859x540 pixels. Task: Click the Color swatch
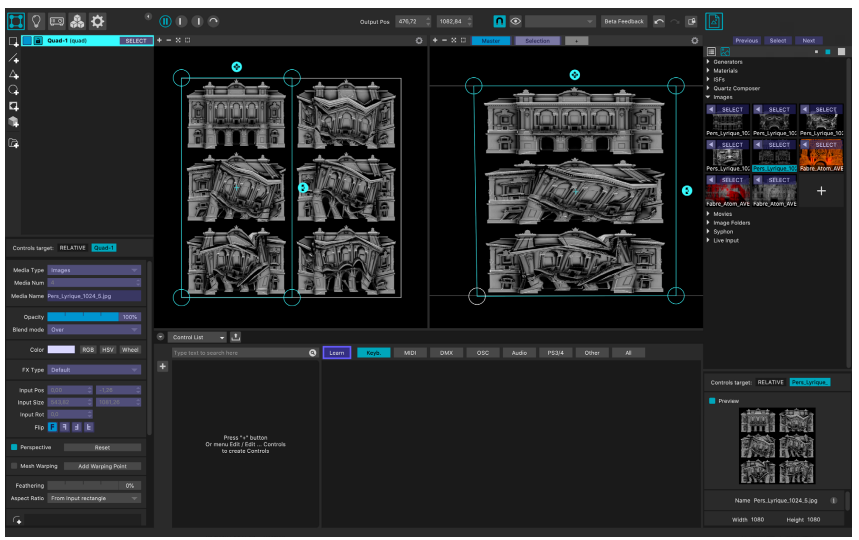[x=61, y=349]
